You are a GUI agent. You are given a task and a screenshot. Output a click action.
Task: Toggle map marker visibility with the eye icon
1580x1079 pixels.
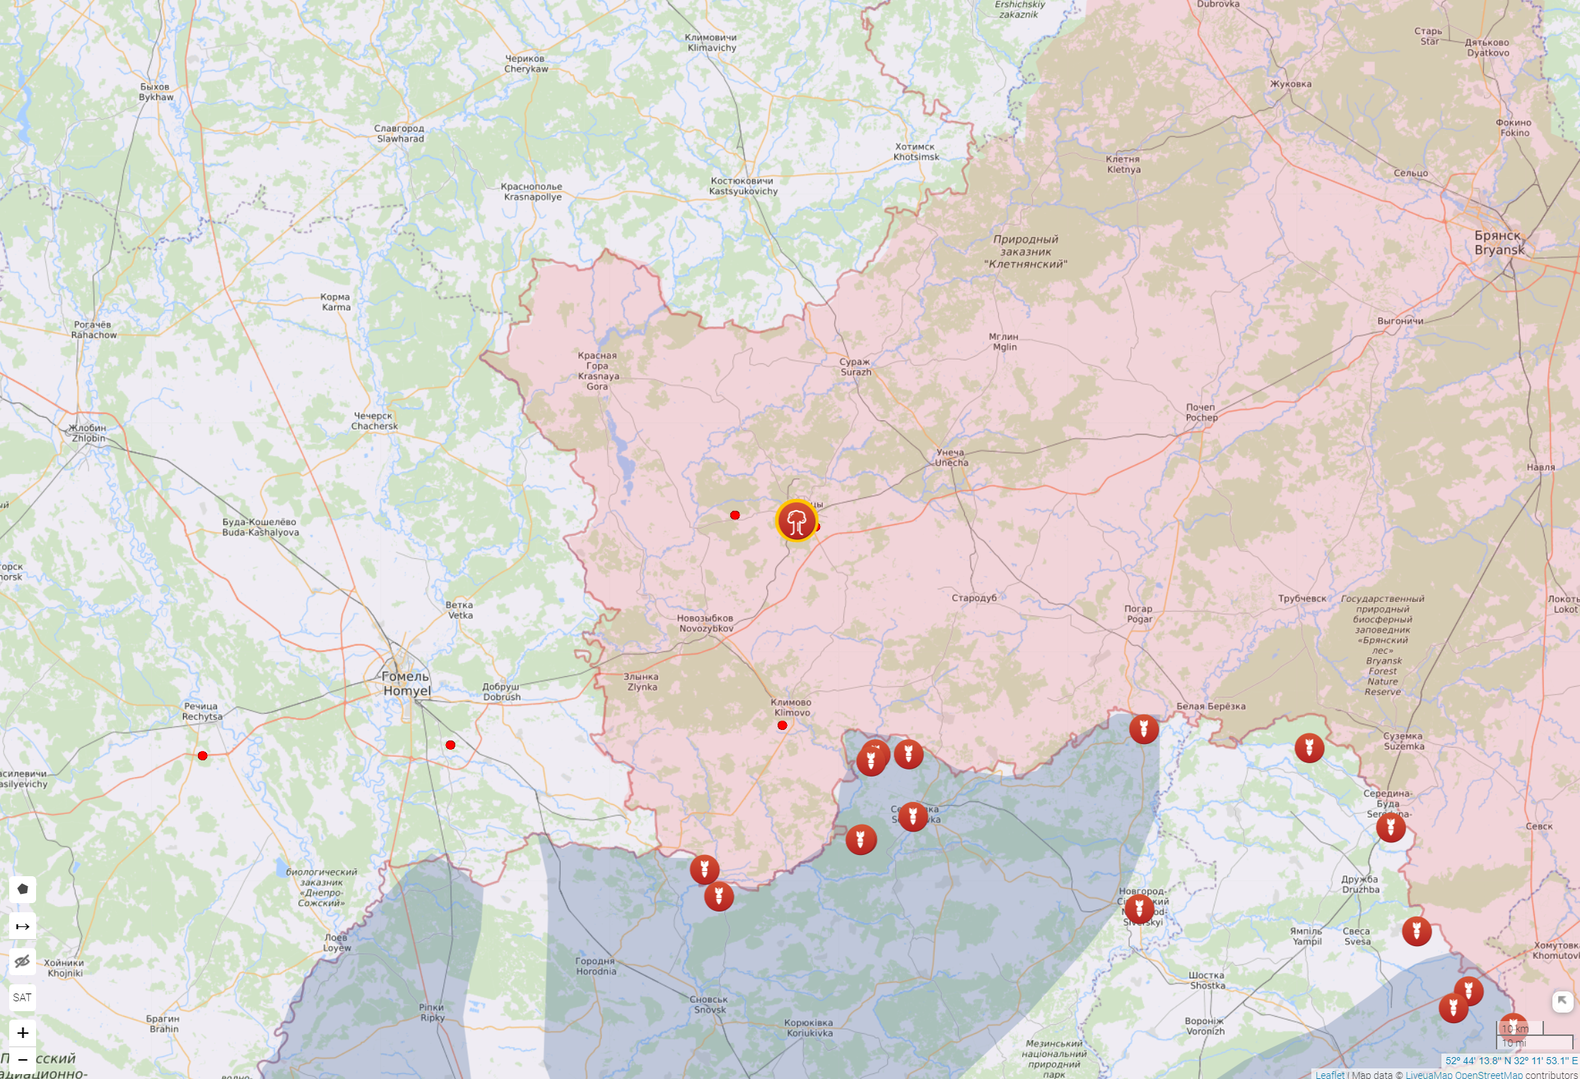click(x=22, y=962)
